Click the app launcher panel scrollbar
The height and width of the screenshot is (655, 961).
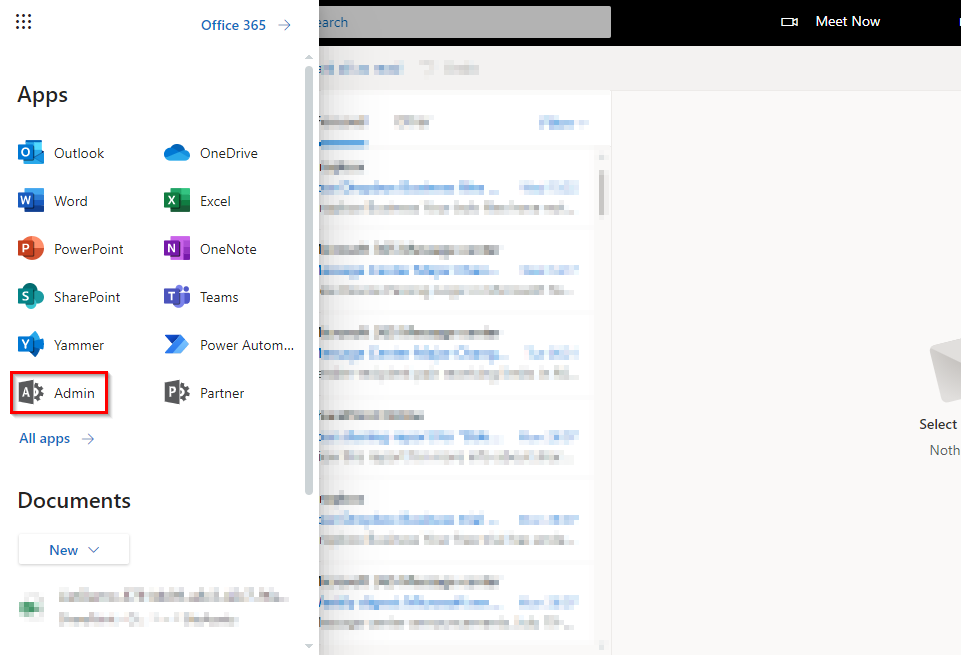(x=309, y=280)
